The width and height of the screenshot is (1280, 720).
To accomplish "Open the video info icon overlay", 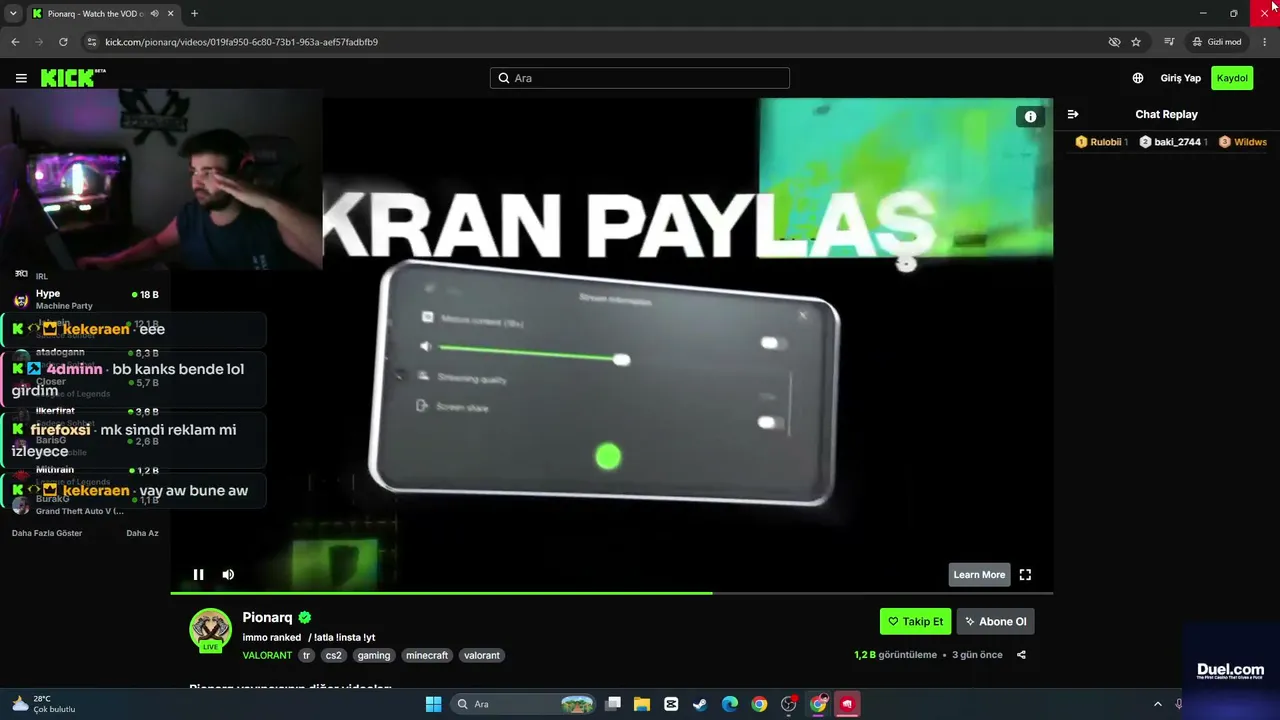I will pyautogui.click(x=1030, y=117).
